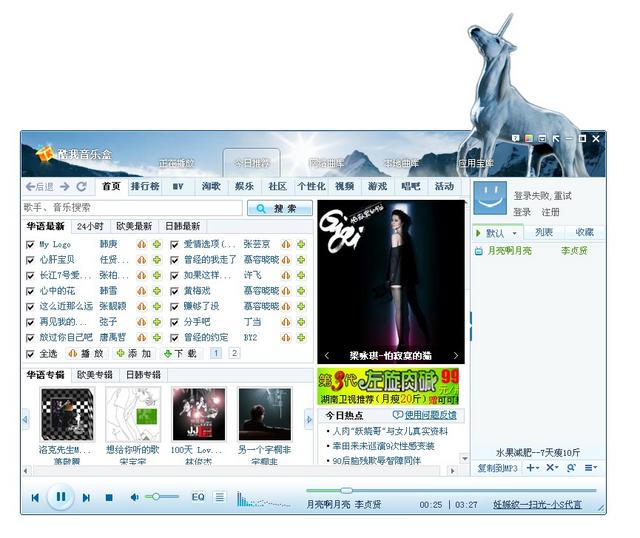The image size is (640, 538).
Task: Click the 注册 register link
Action: click(x=550, y=212)
